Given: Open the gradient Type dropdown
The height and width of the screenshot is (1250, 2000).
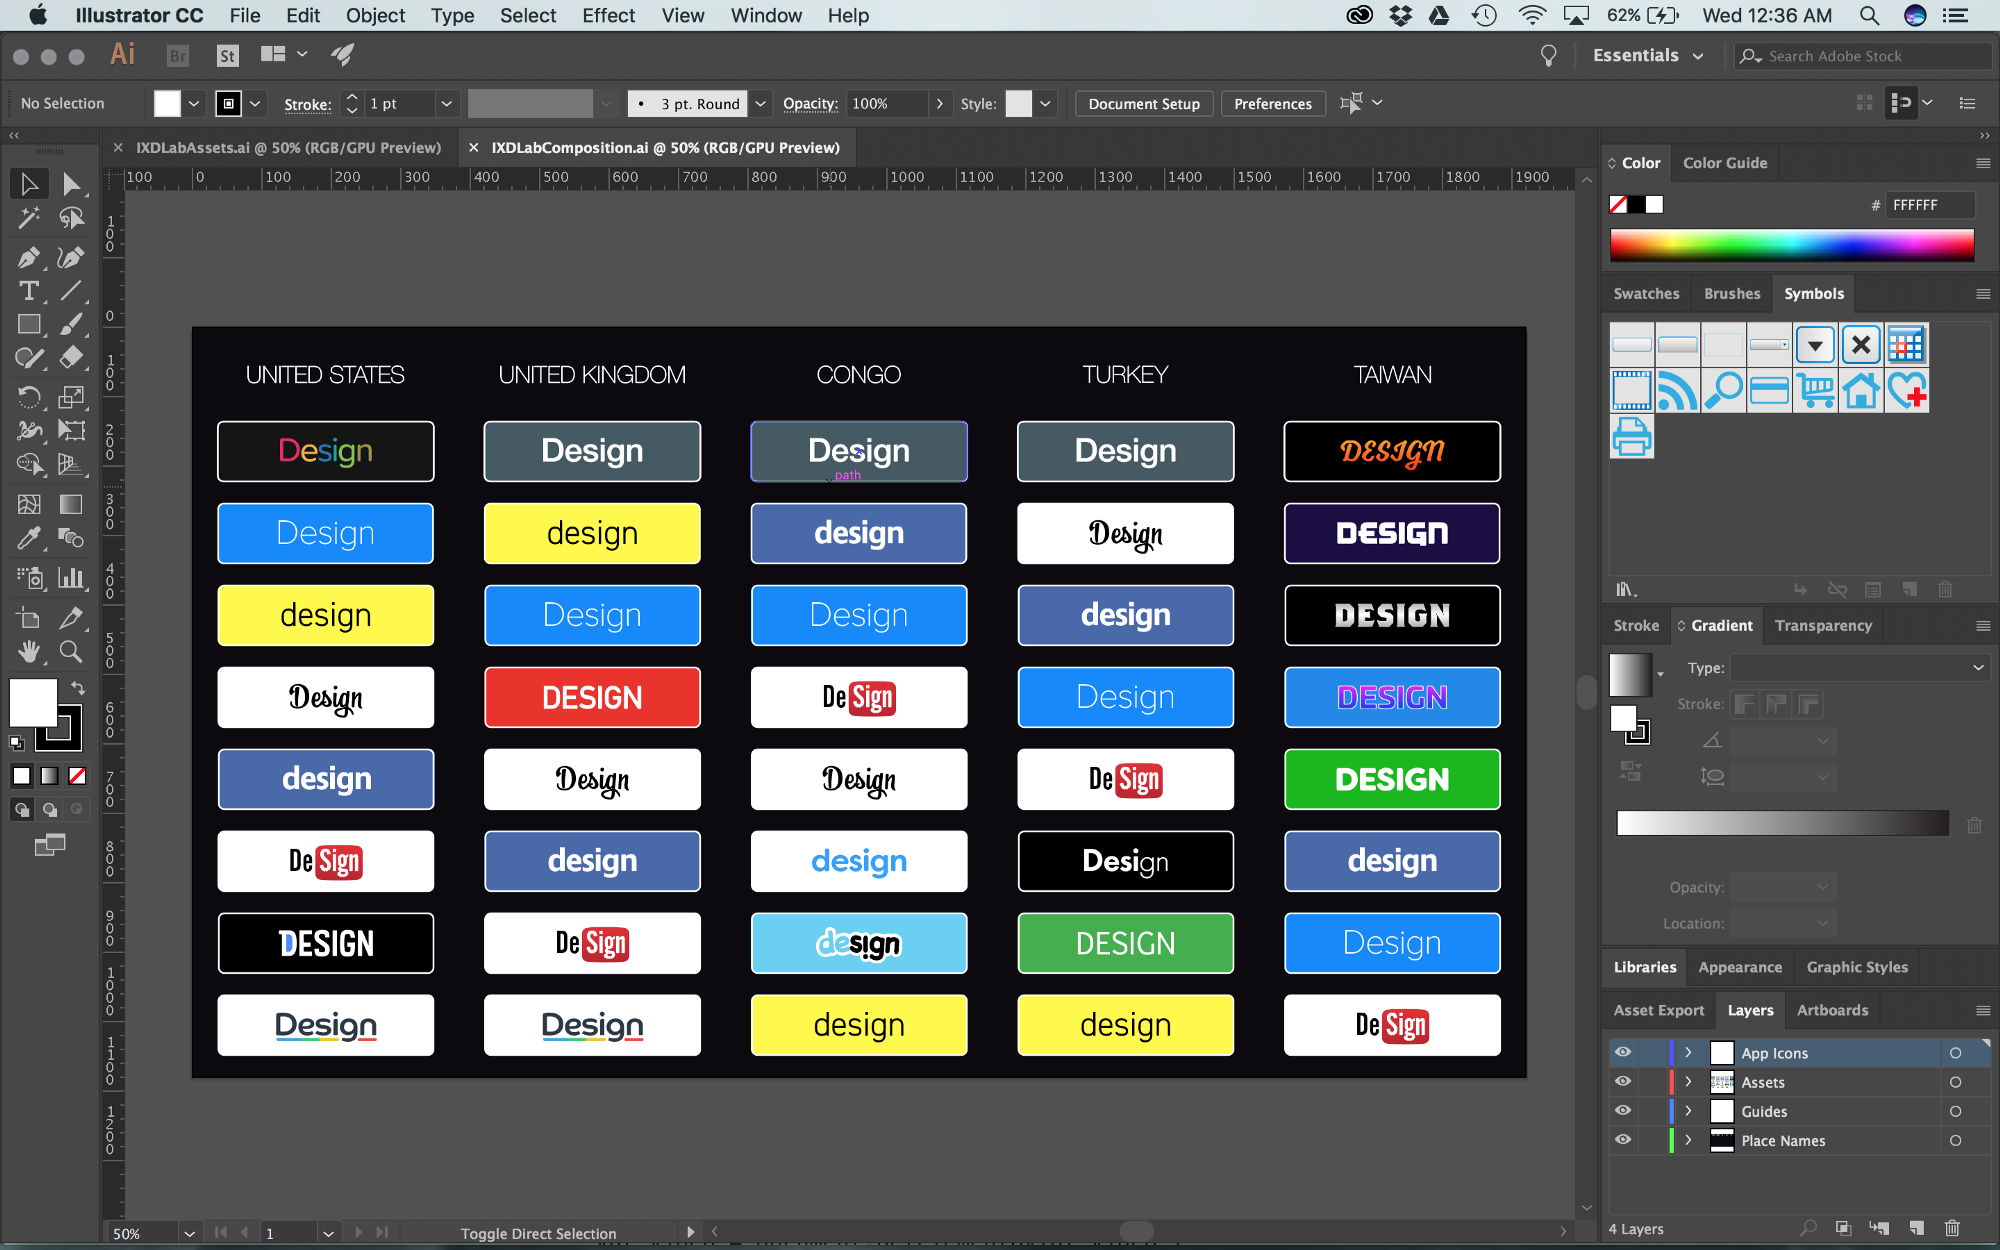Looking at the screenshot, I should point(1859,667).
